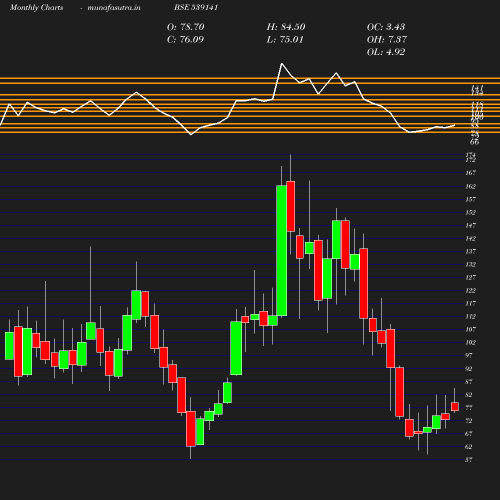Viewport: 500px width, 500px height.
Task: Click the latest red candlestick at chart end
Action: 455,407
